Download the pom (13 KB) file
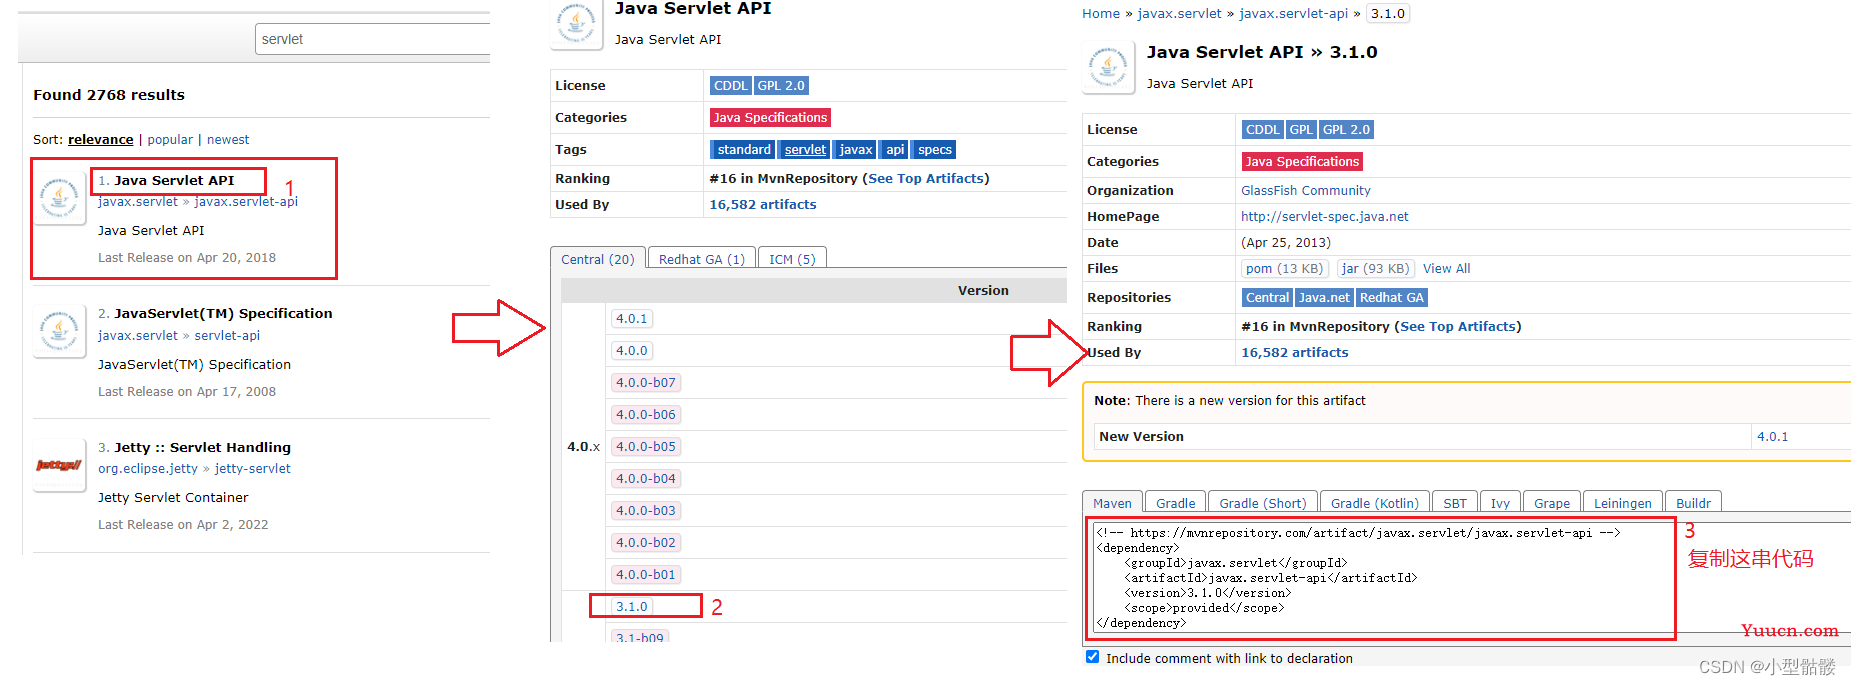This screenshot has width=1851, height=685. (1285, 269)
